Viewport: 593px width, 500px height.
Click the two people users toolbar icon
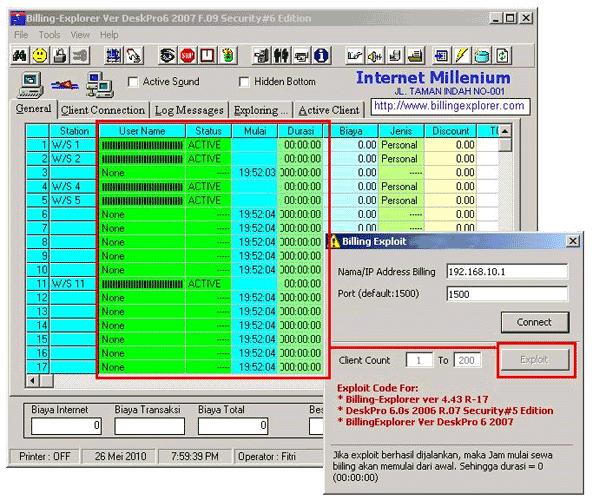[281, 56]
